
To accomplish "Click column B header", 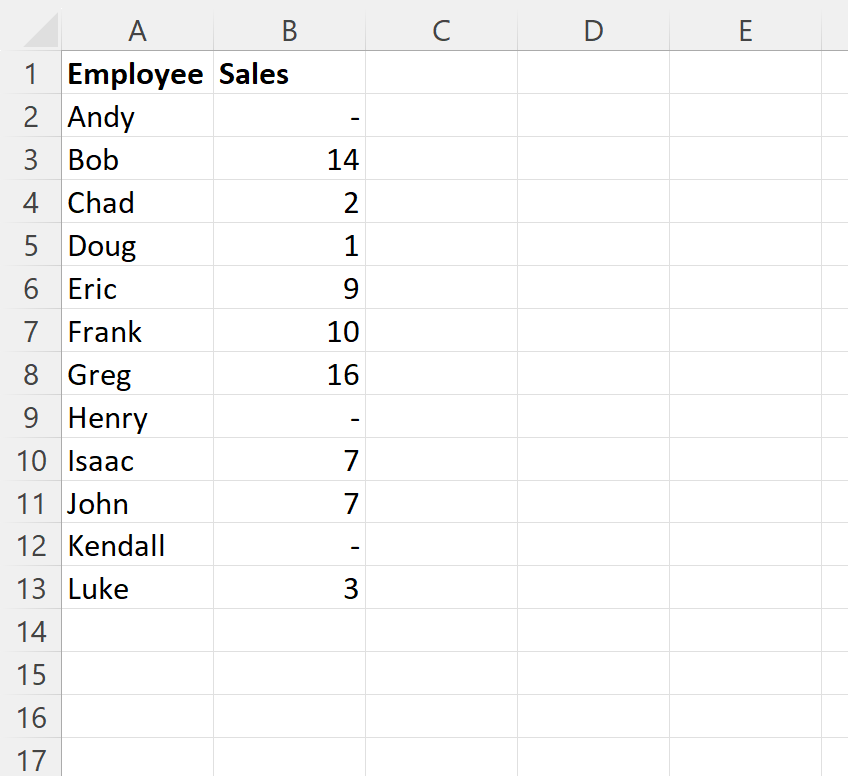I will tap(289, 31).
